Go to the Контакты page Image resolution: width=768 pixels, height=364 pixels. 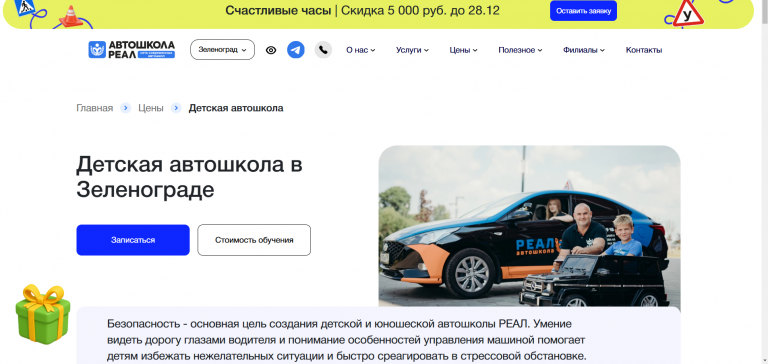(x=644, y=50)
